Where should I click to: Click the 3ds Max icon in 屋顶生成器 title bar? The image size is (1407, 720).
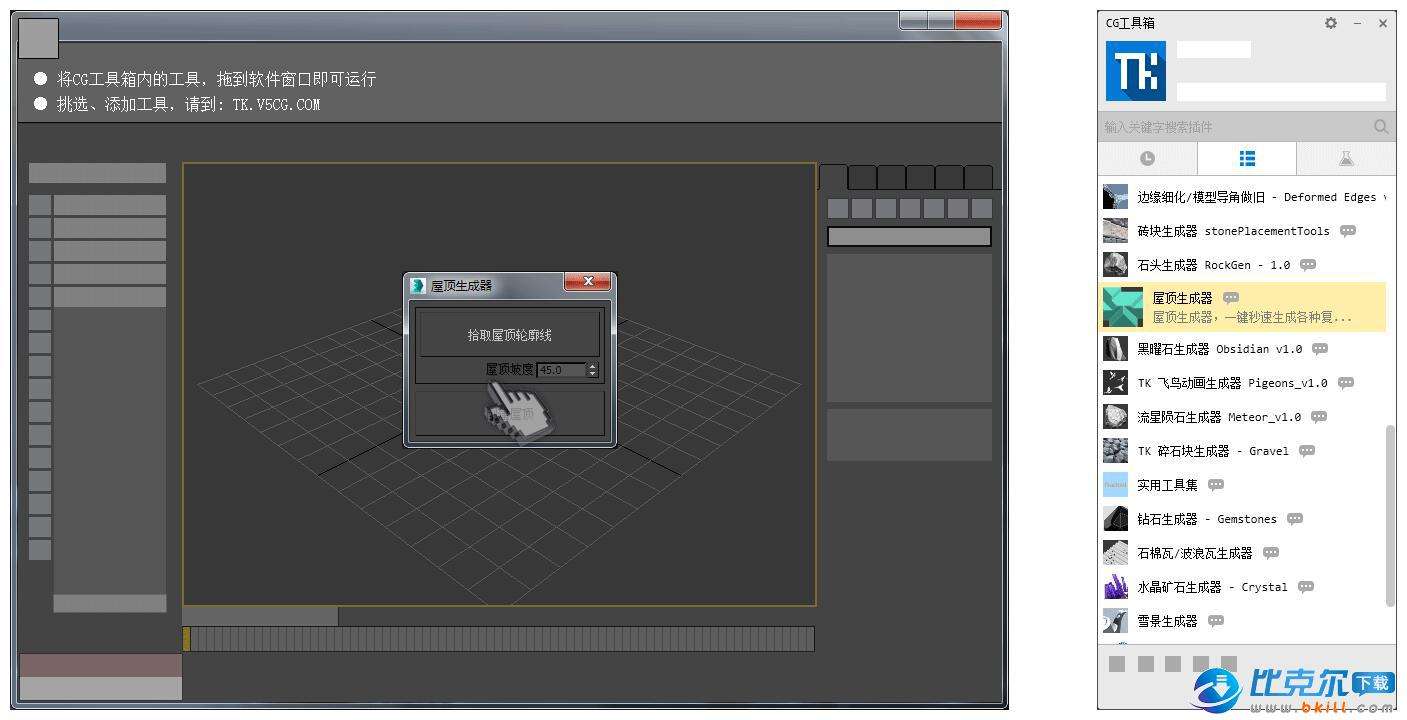[x=419, y=286]
